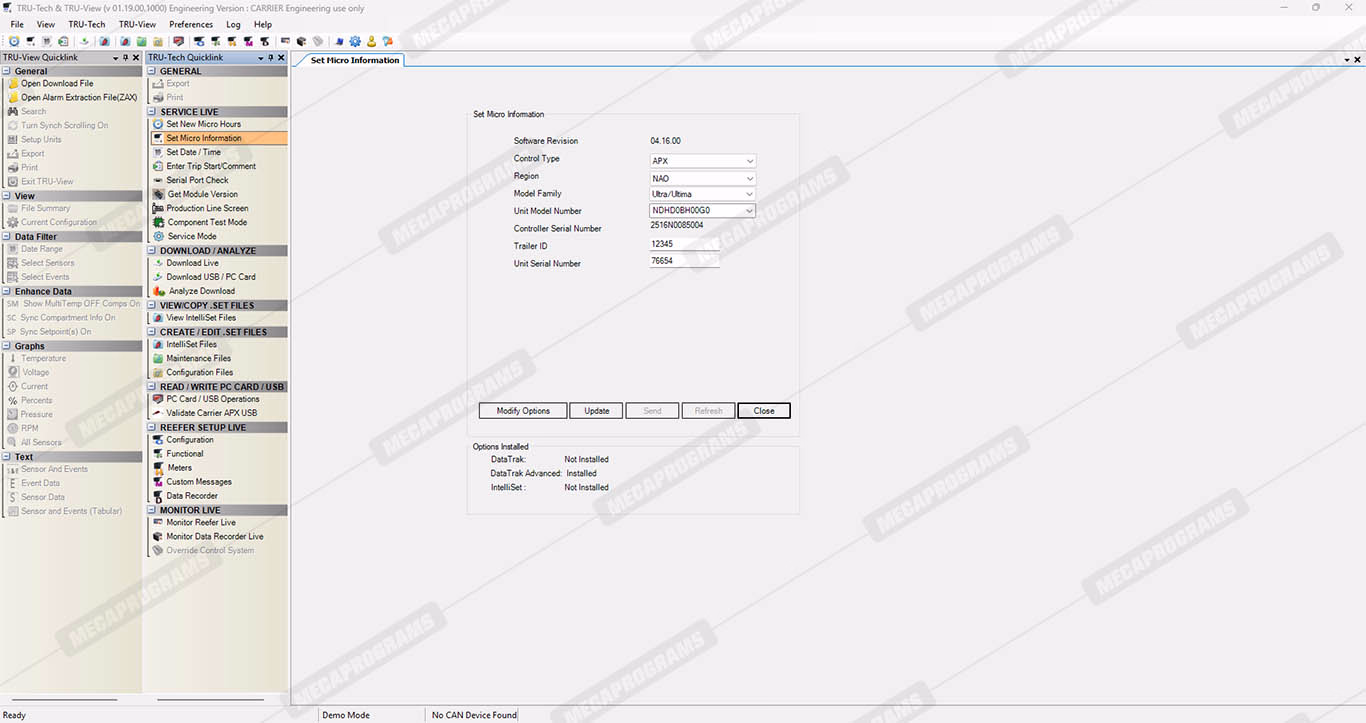Click the Set New Micro Hours clock icon

point(158,124)
